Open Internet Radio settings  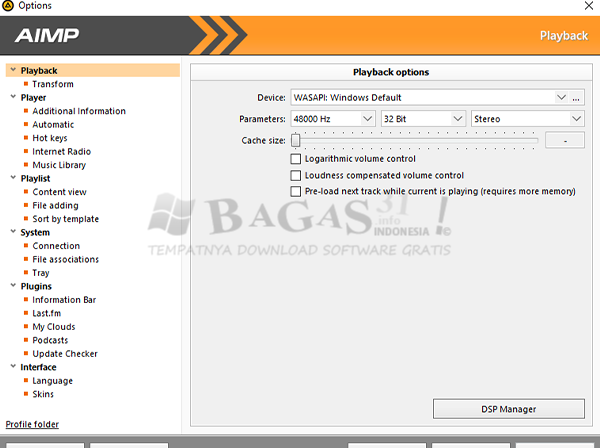[x=62, y=152]
